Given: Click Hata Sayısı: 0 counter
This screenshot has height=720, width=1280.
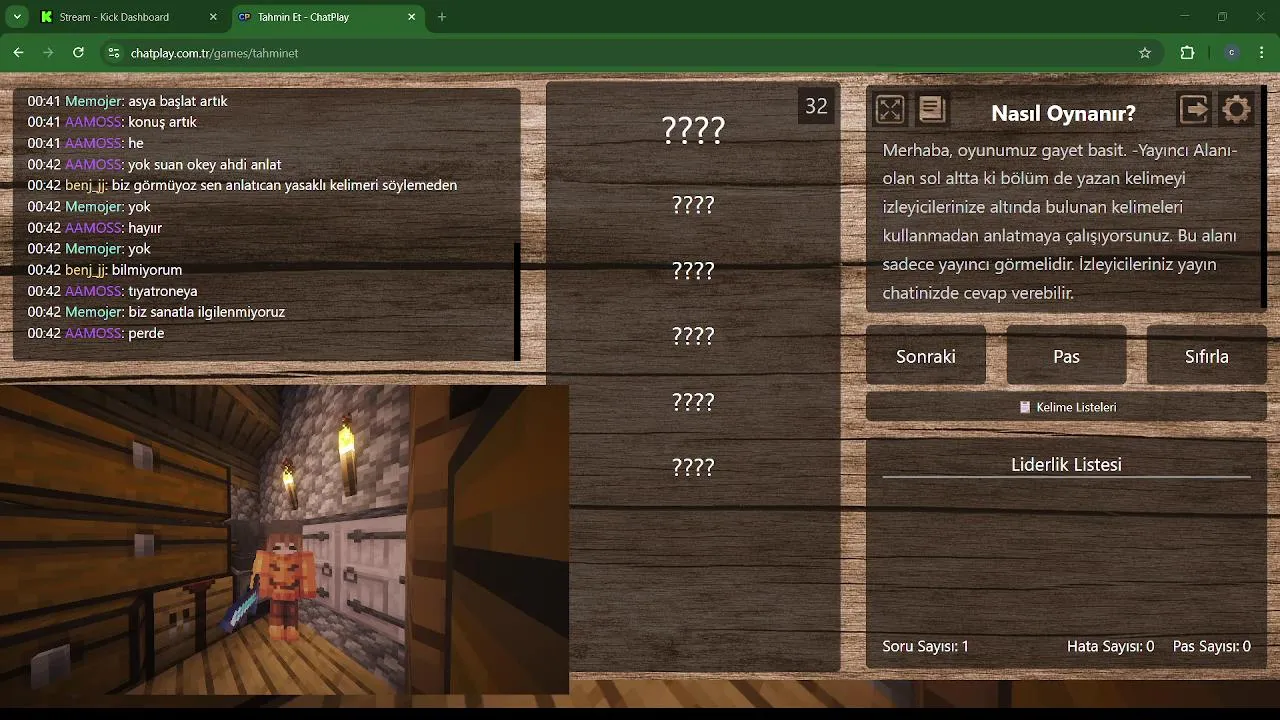Looking at the screenshot, I should 1110,647.
